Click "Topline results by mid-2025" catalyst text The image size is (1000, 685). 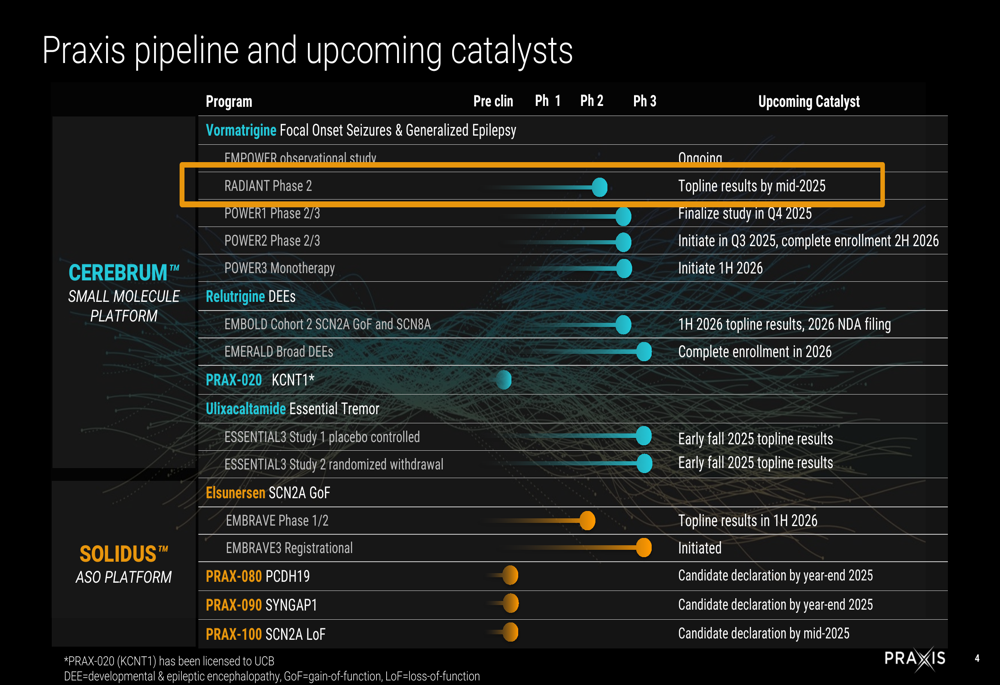[x=752, y=186]
